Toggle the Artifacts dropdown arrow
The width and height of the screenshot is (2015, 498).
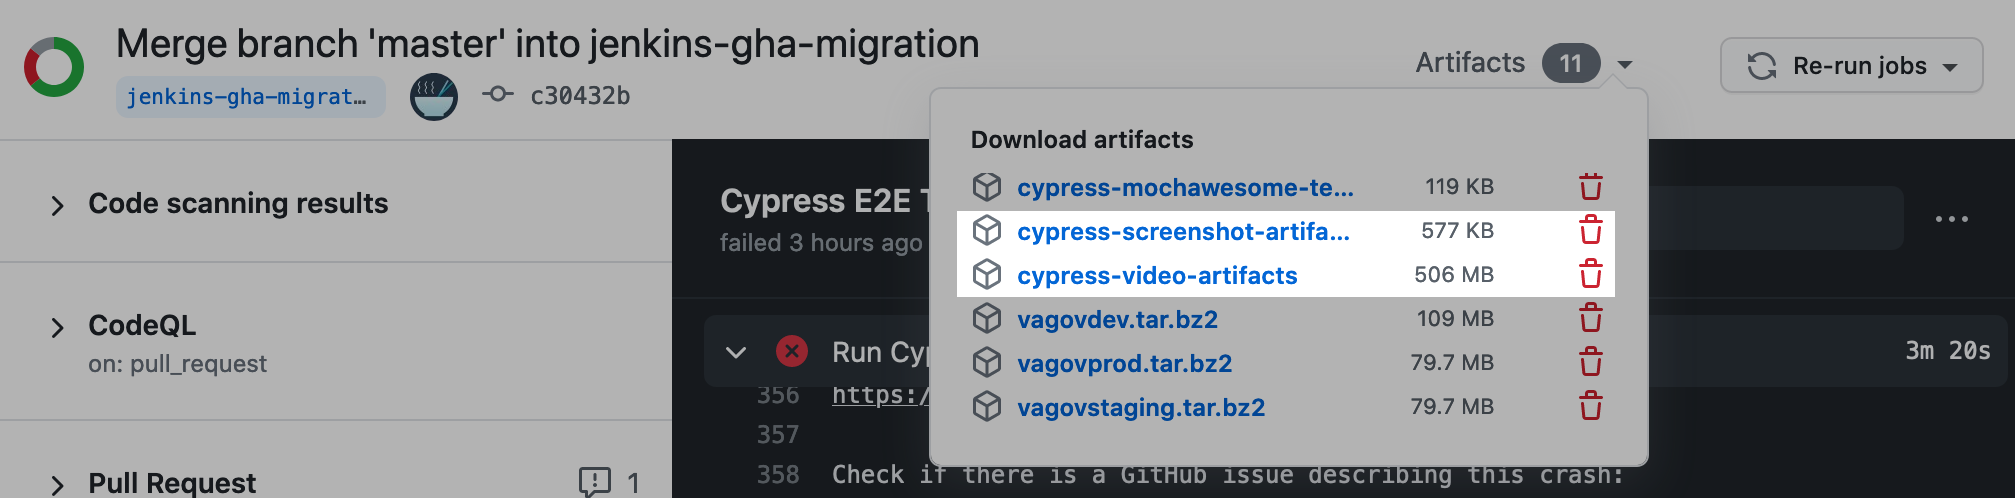[1625, 65]
